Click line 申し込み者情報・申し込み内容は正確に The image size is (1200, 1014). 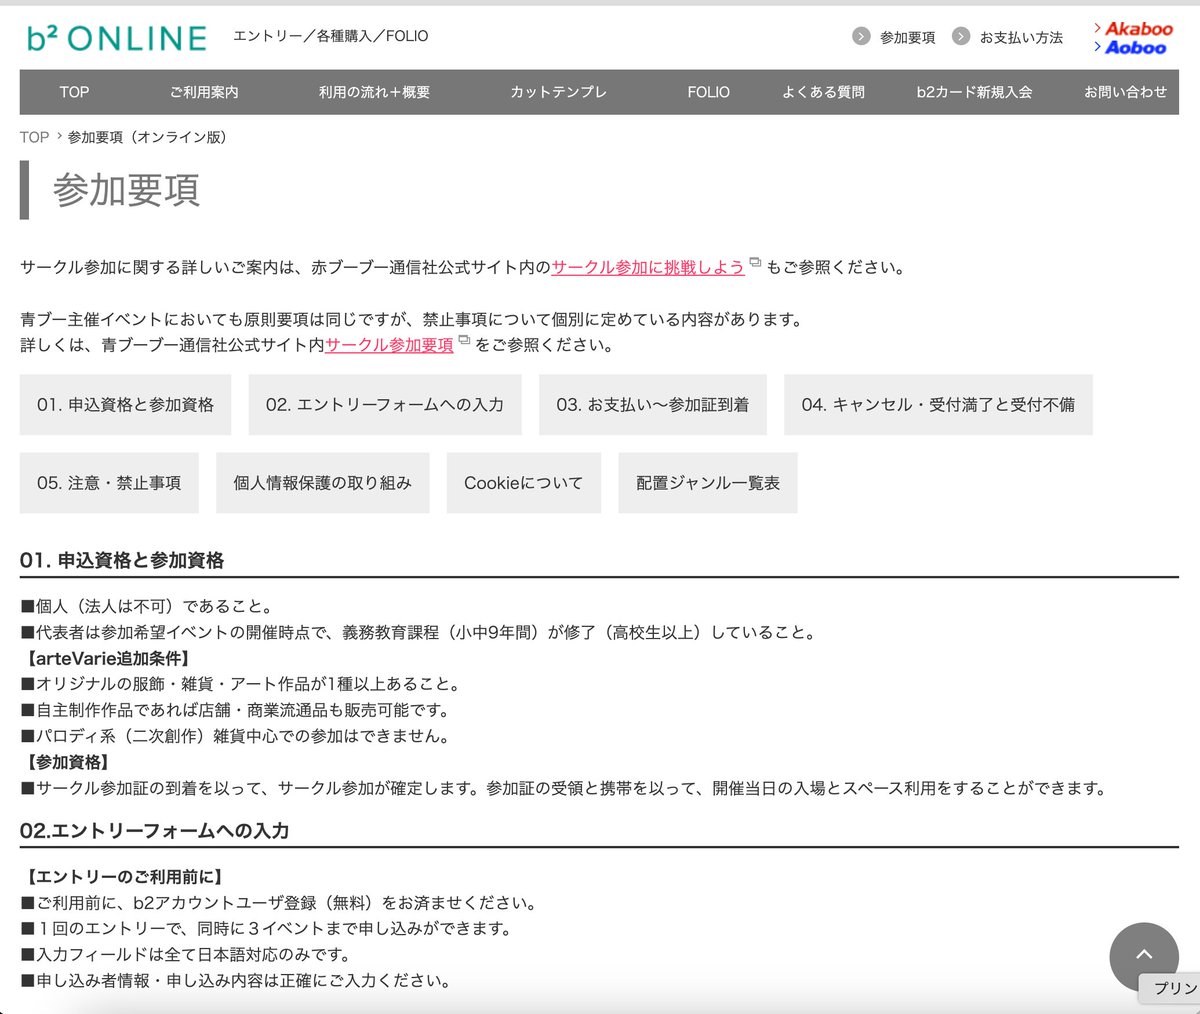point(236,981)
